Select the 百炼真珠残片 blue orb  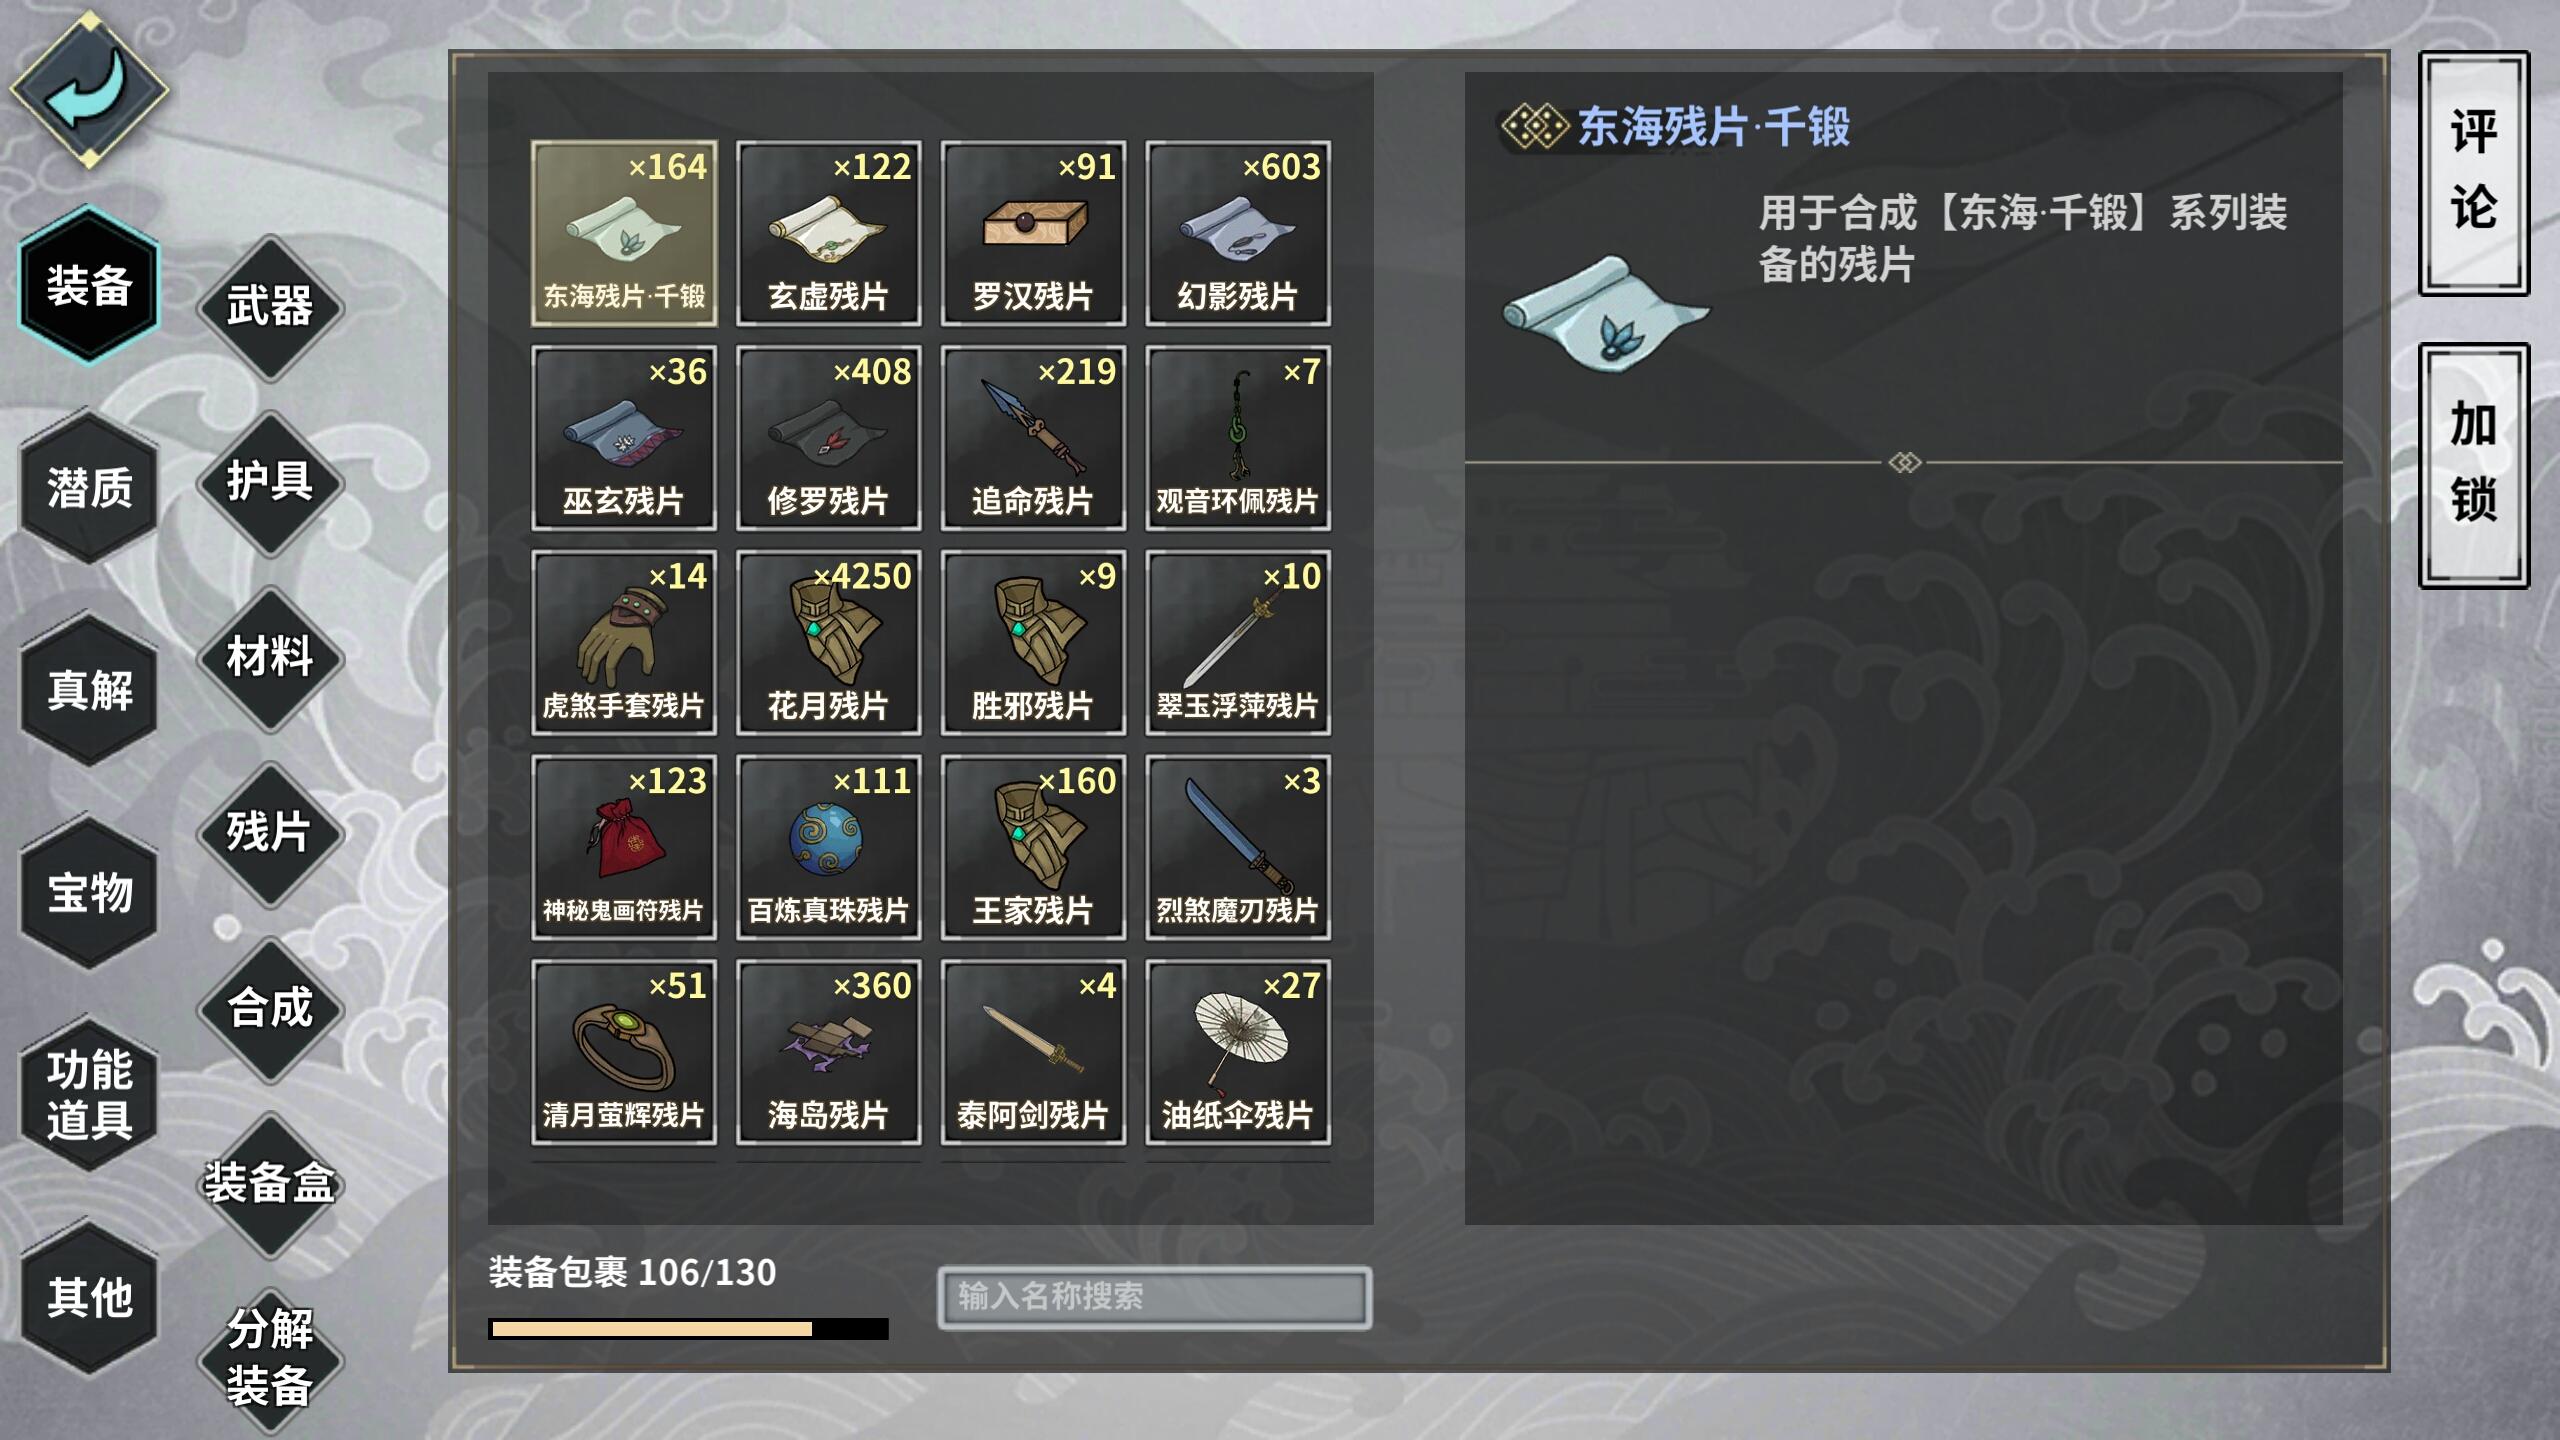coord(828,847)
